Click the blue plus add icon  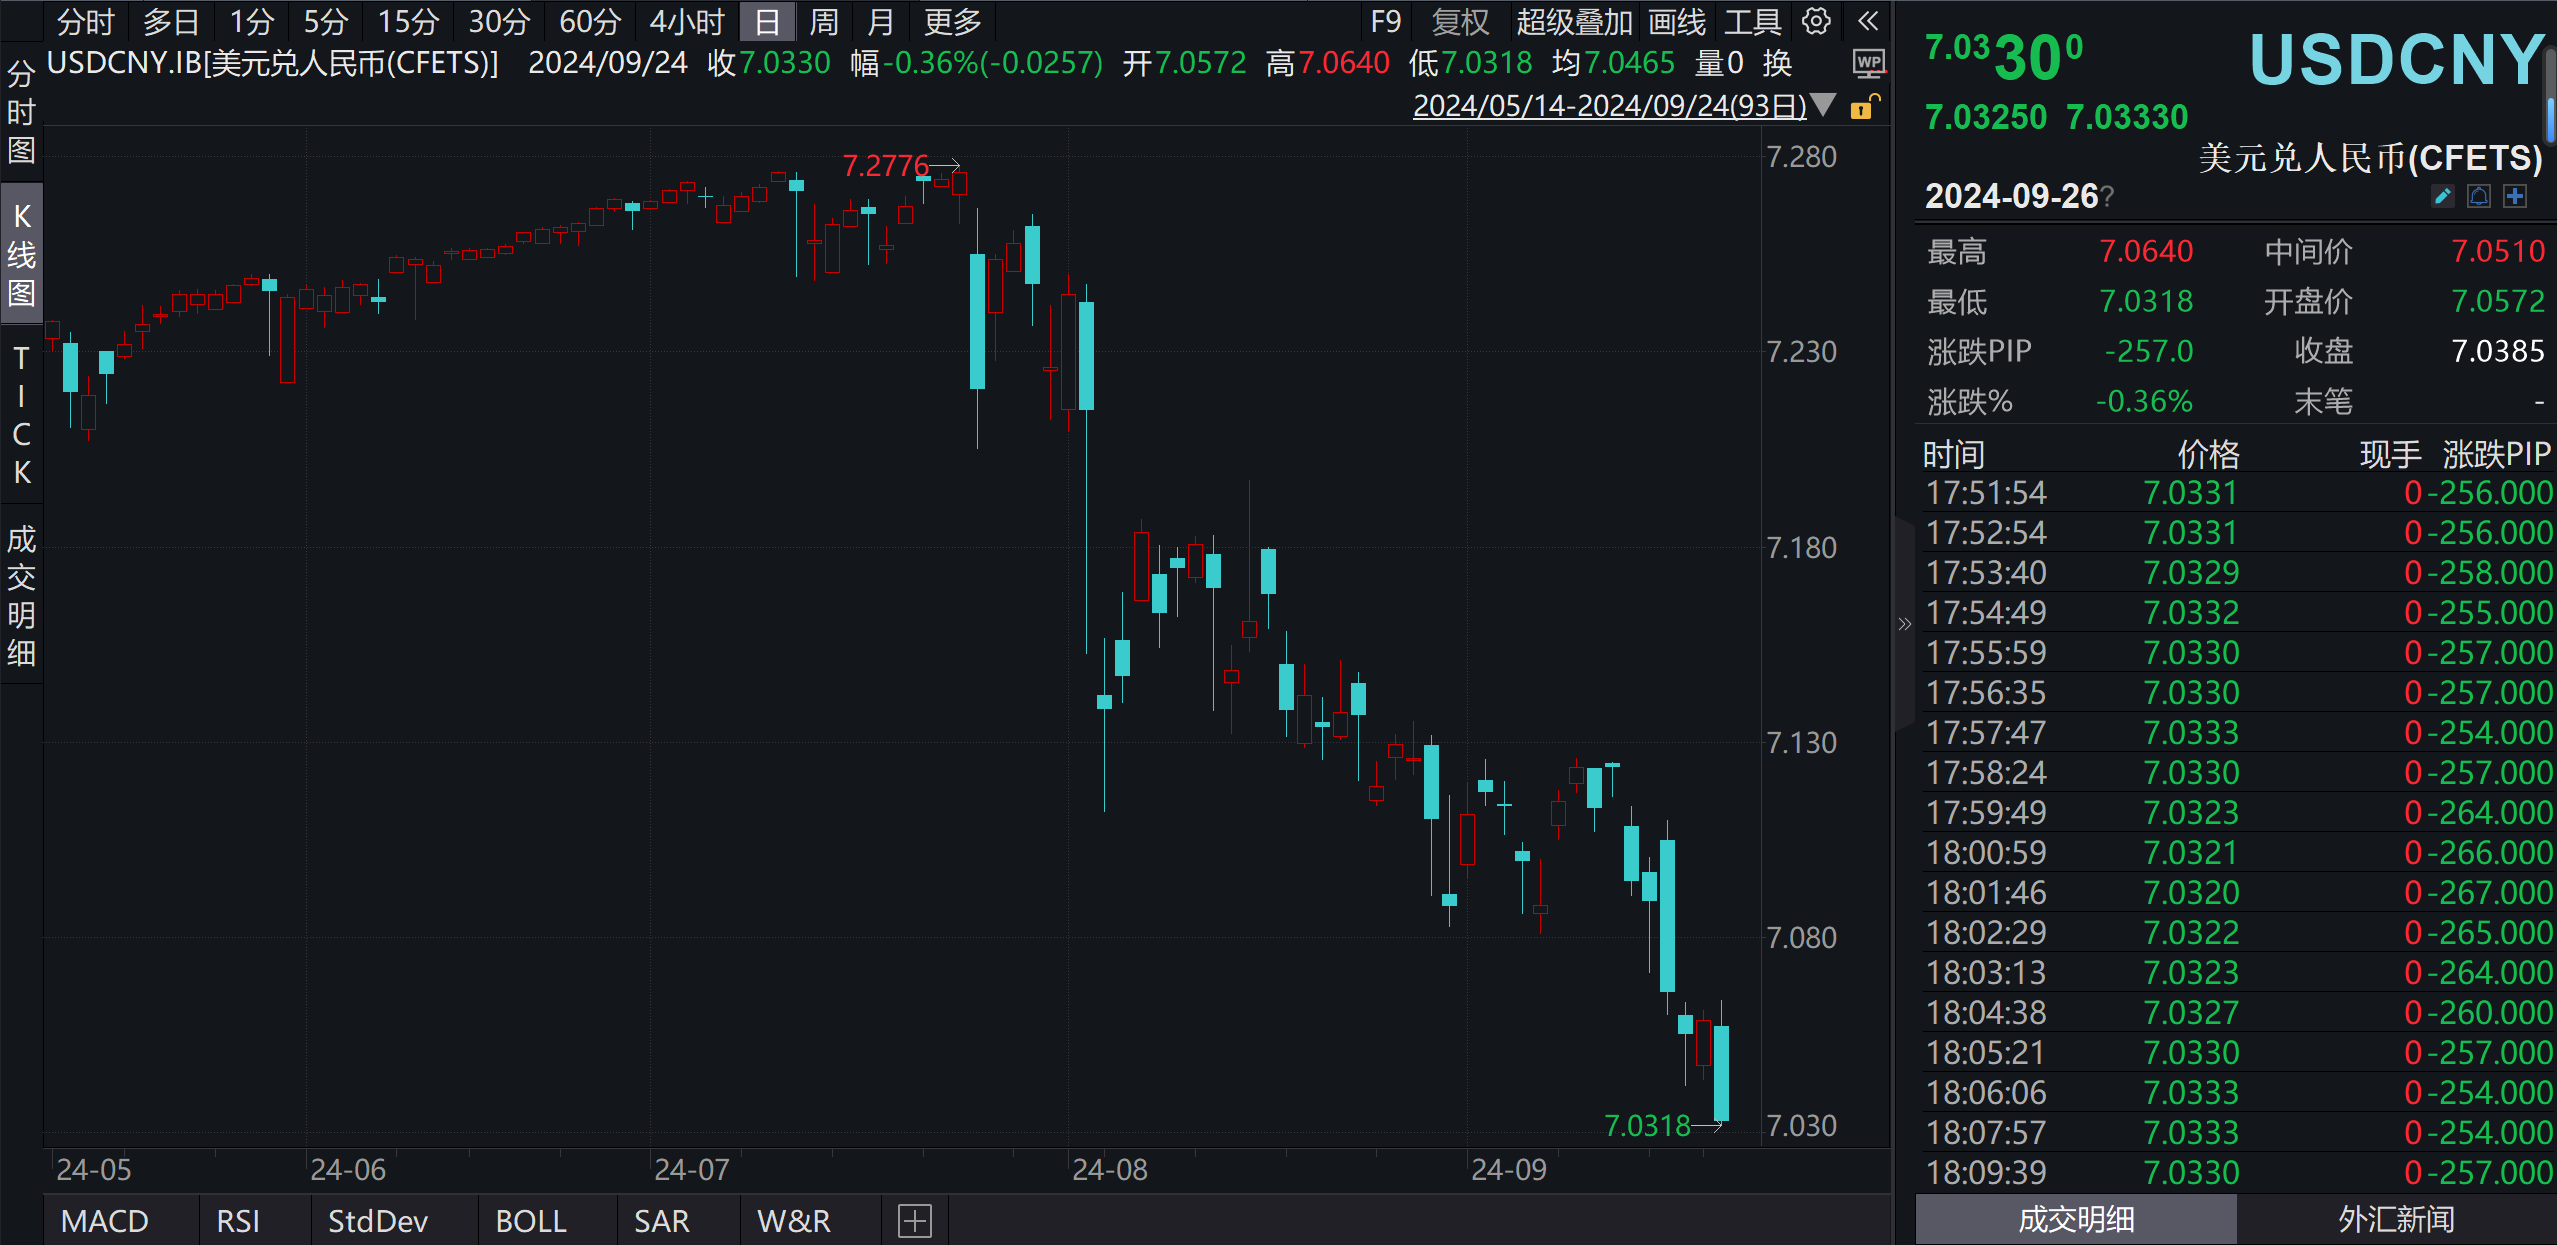(2516, 196)
